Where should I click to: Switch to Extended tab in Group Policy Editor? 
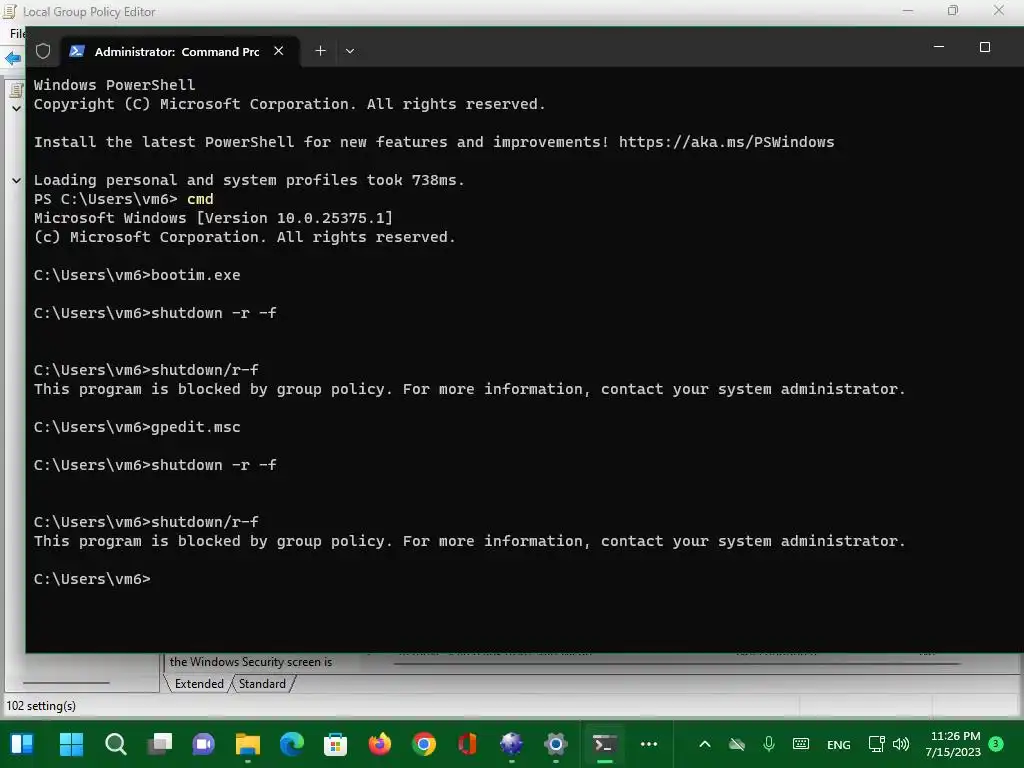199,683
